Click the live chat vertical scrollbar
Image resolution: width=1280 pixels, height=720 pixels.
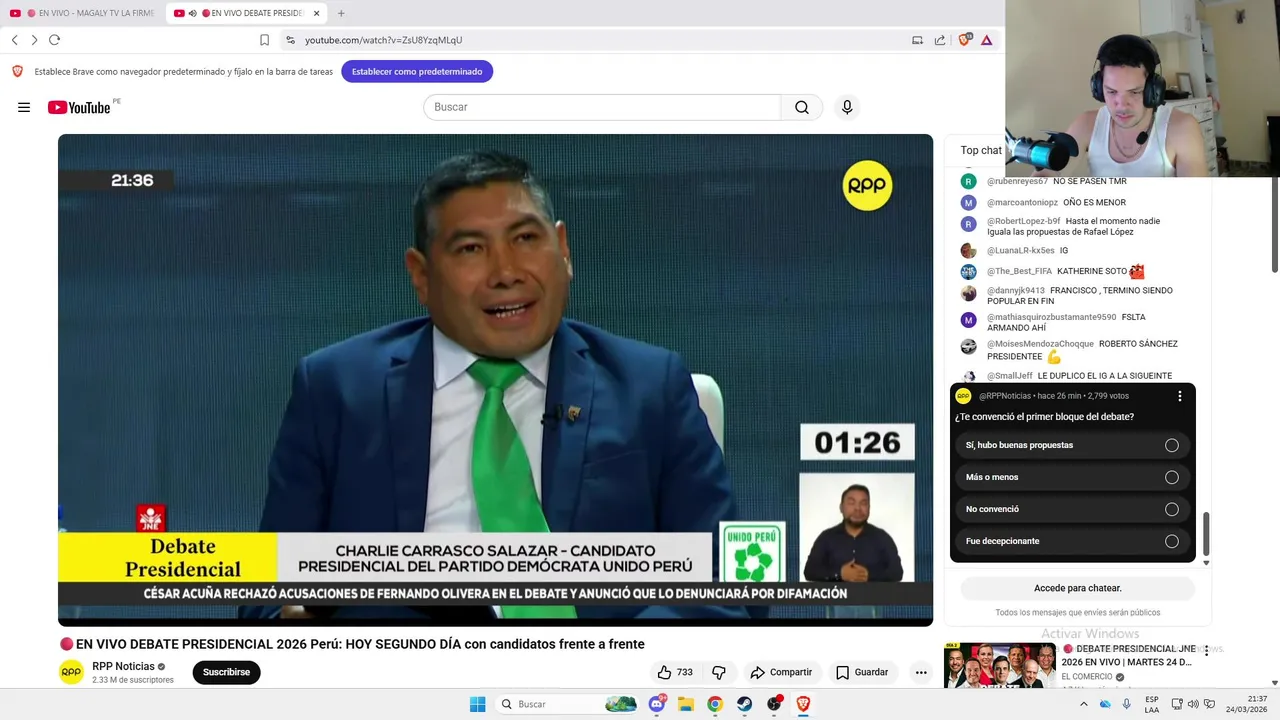tap(1206, 535)
